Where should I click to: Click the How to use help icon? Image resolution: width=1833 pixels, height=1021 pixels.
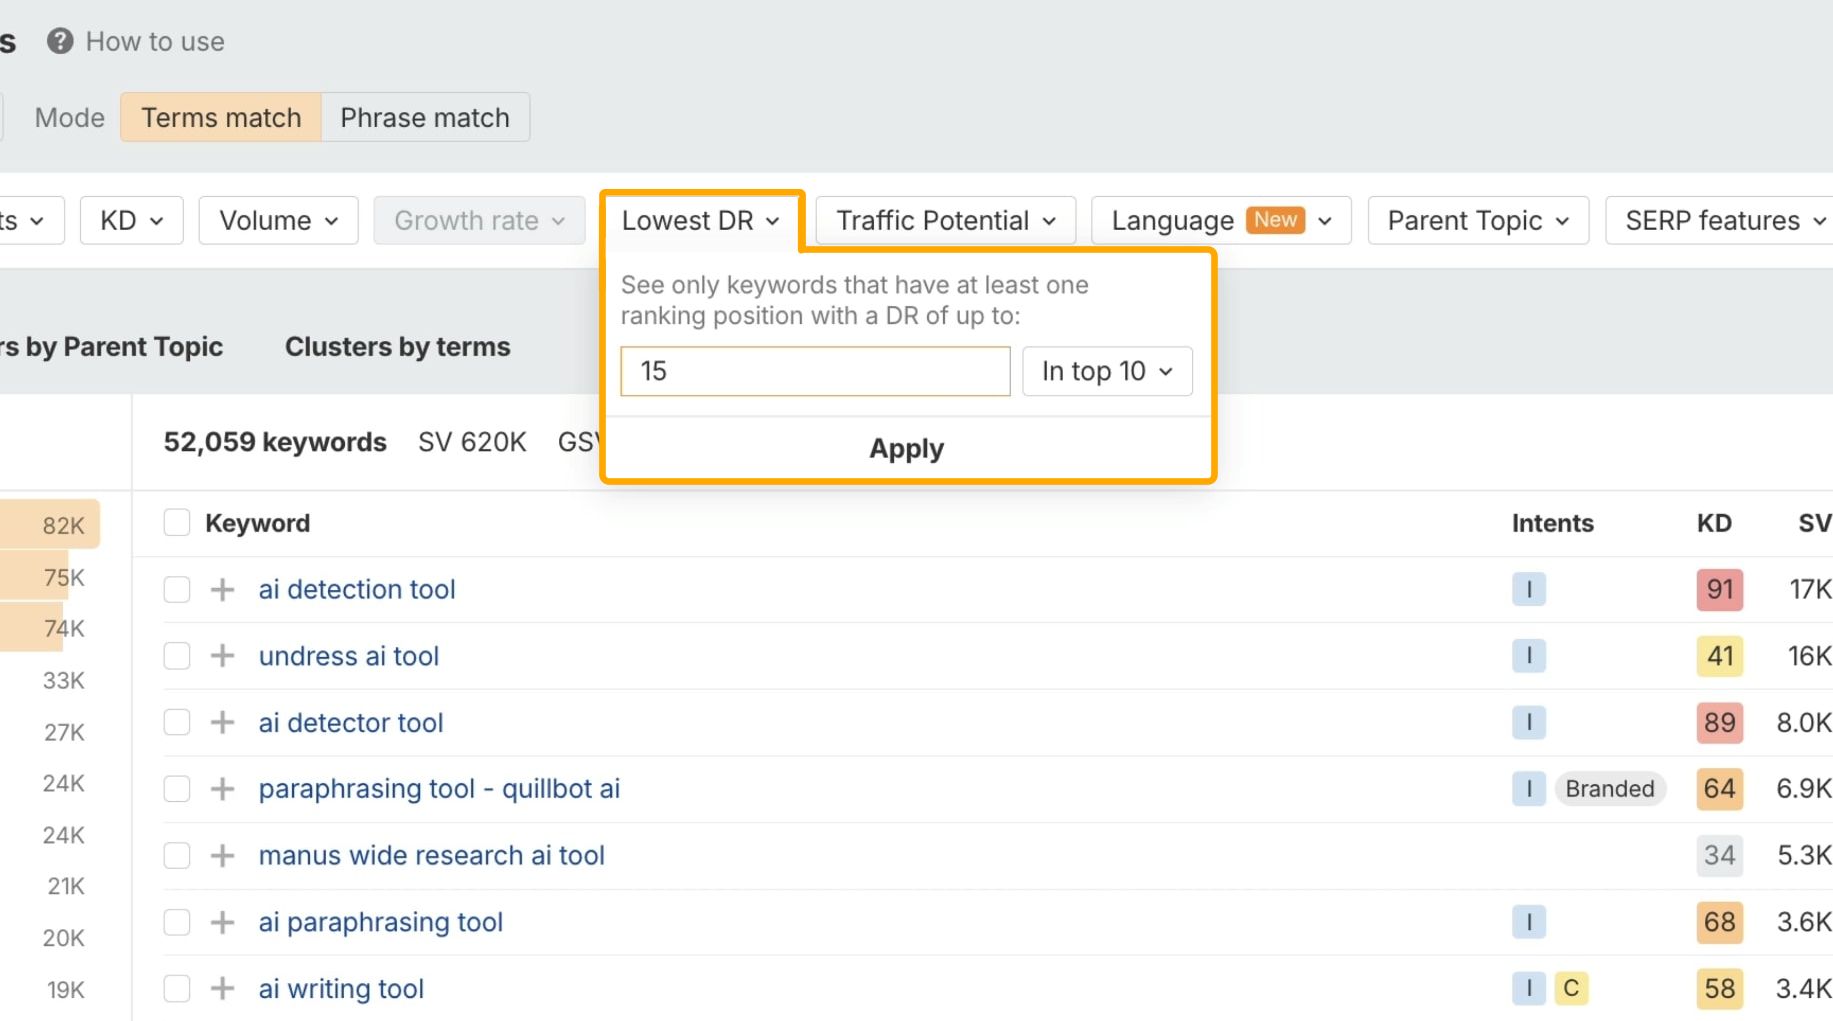[59, 41]
